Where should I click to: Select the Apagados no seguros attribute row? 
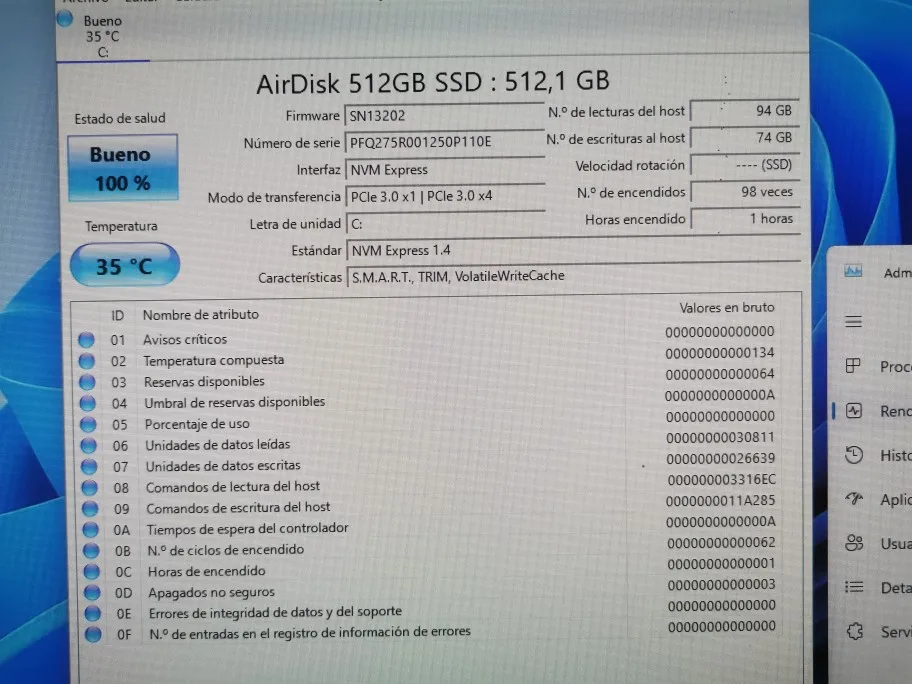coord(211,592)
